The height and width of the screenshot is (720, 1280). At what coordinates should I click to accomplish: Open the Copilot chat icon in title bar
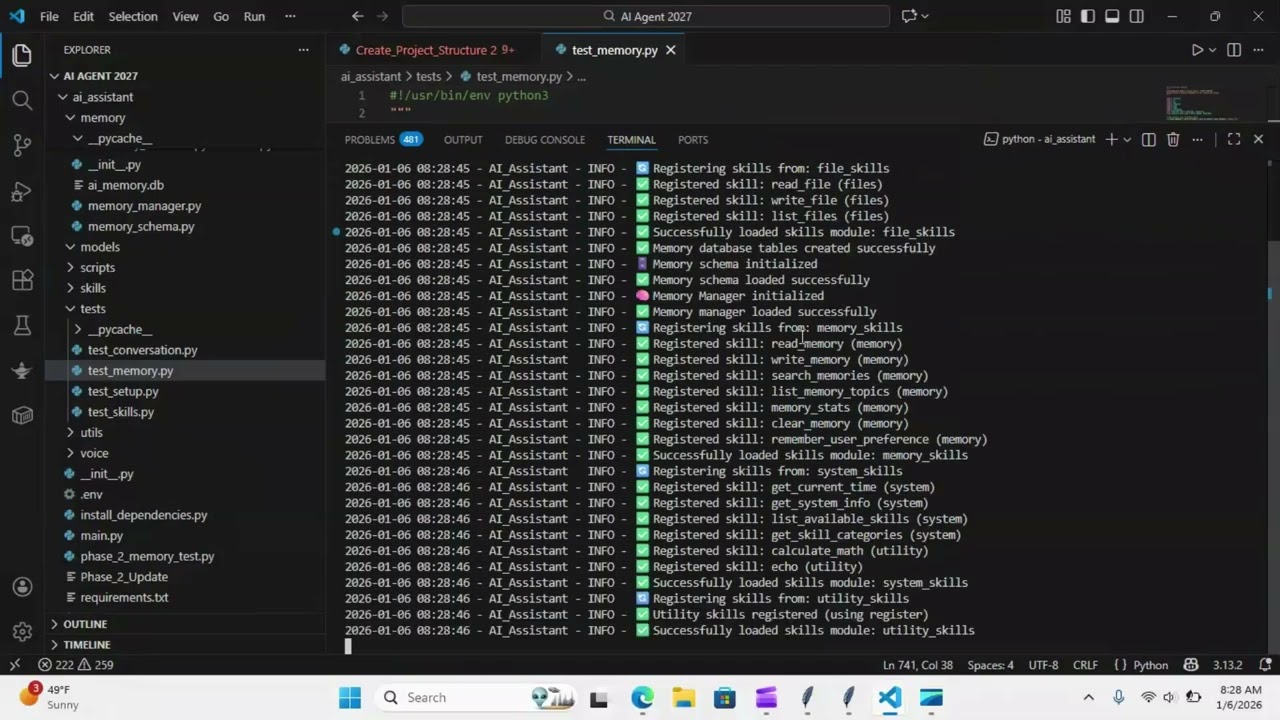909,16
